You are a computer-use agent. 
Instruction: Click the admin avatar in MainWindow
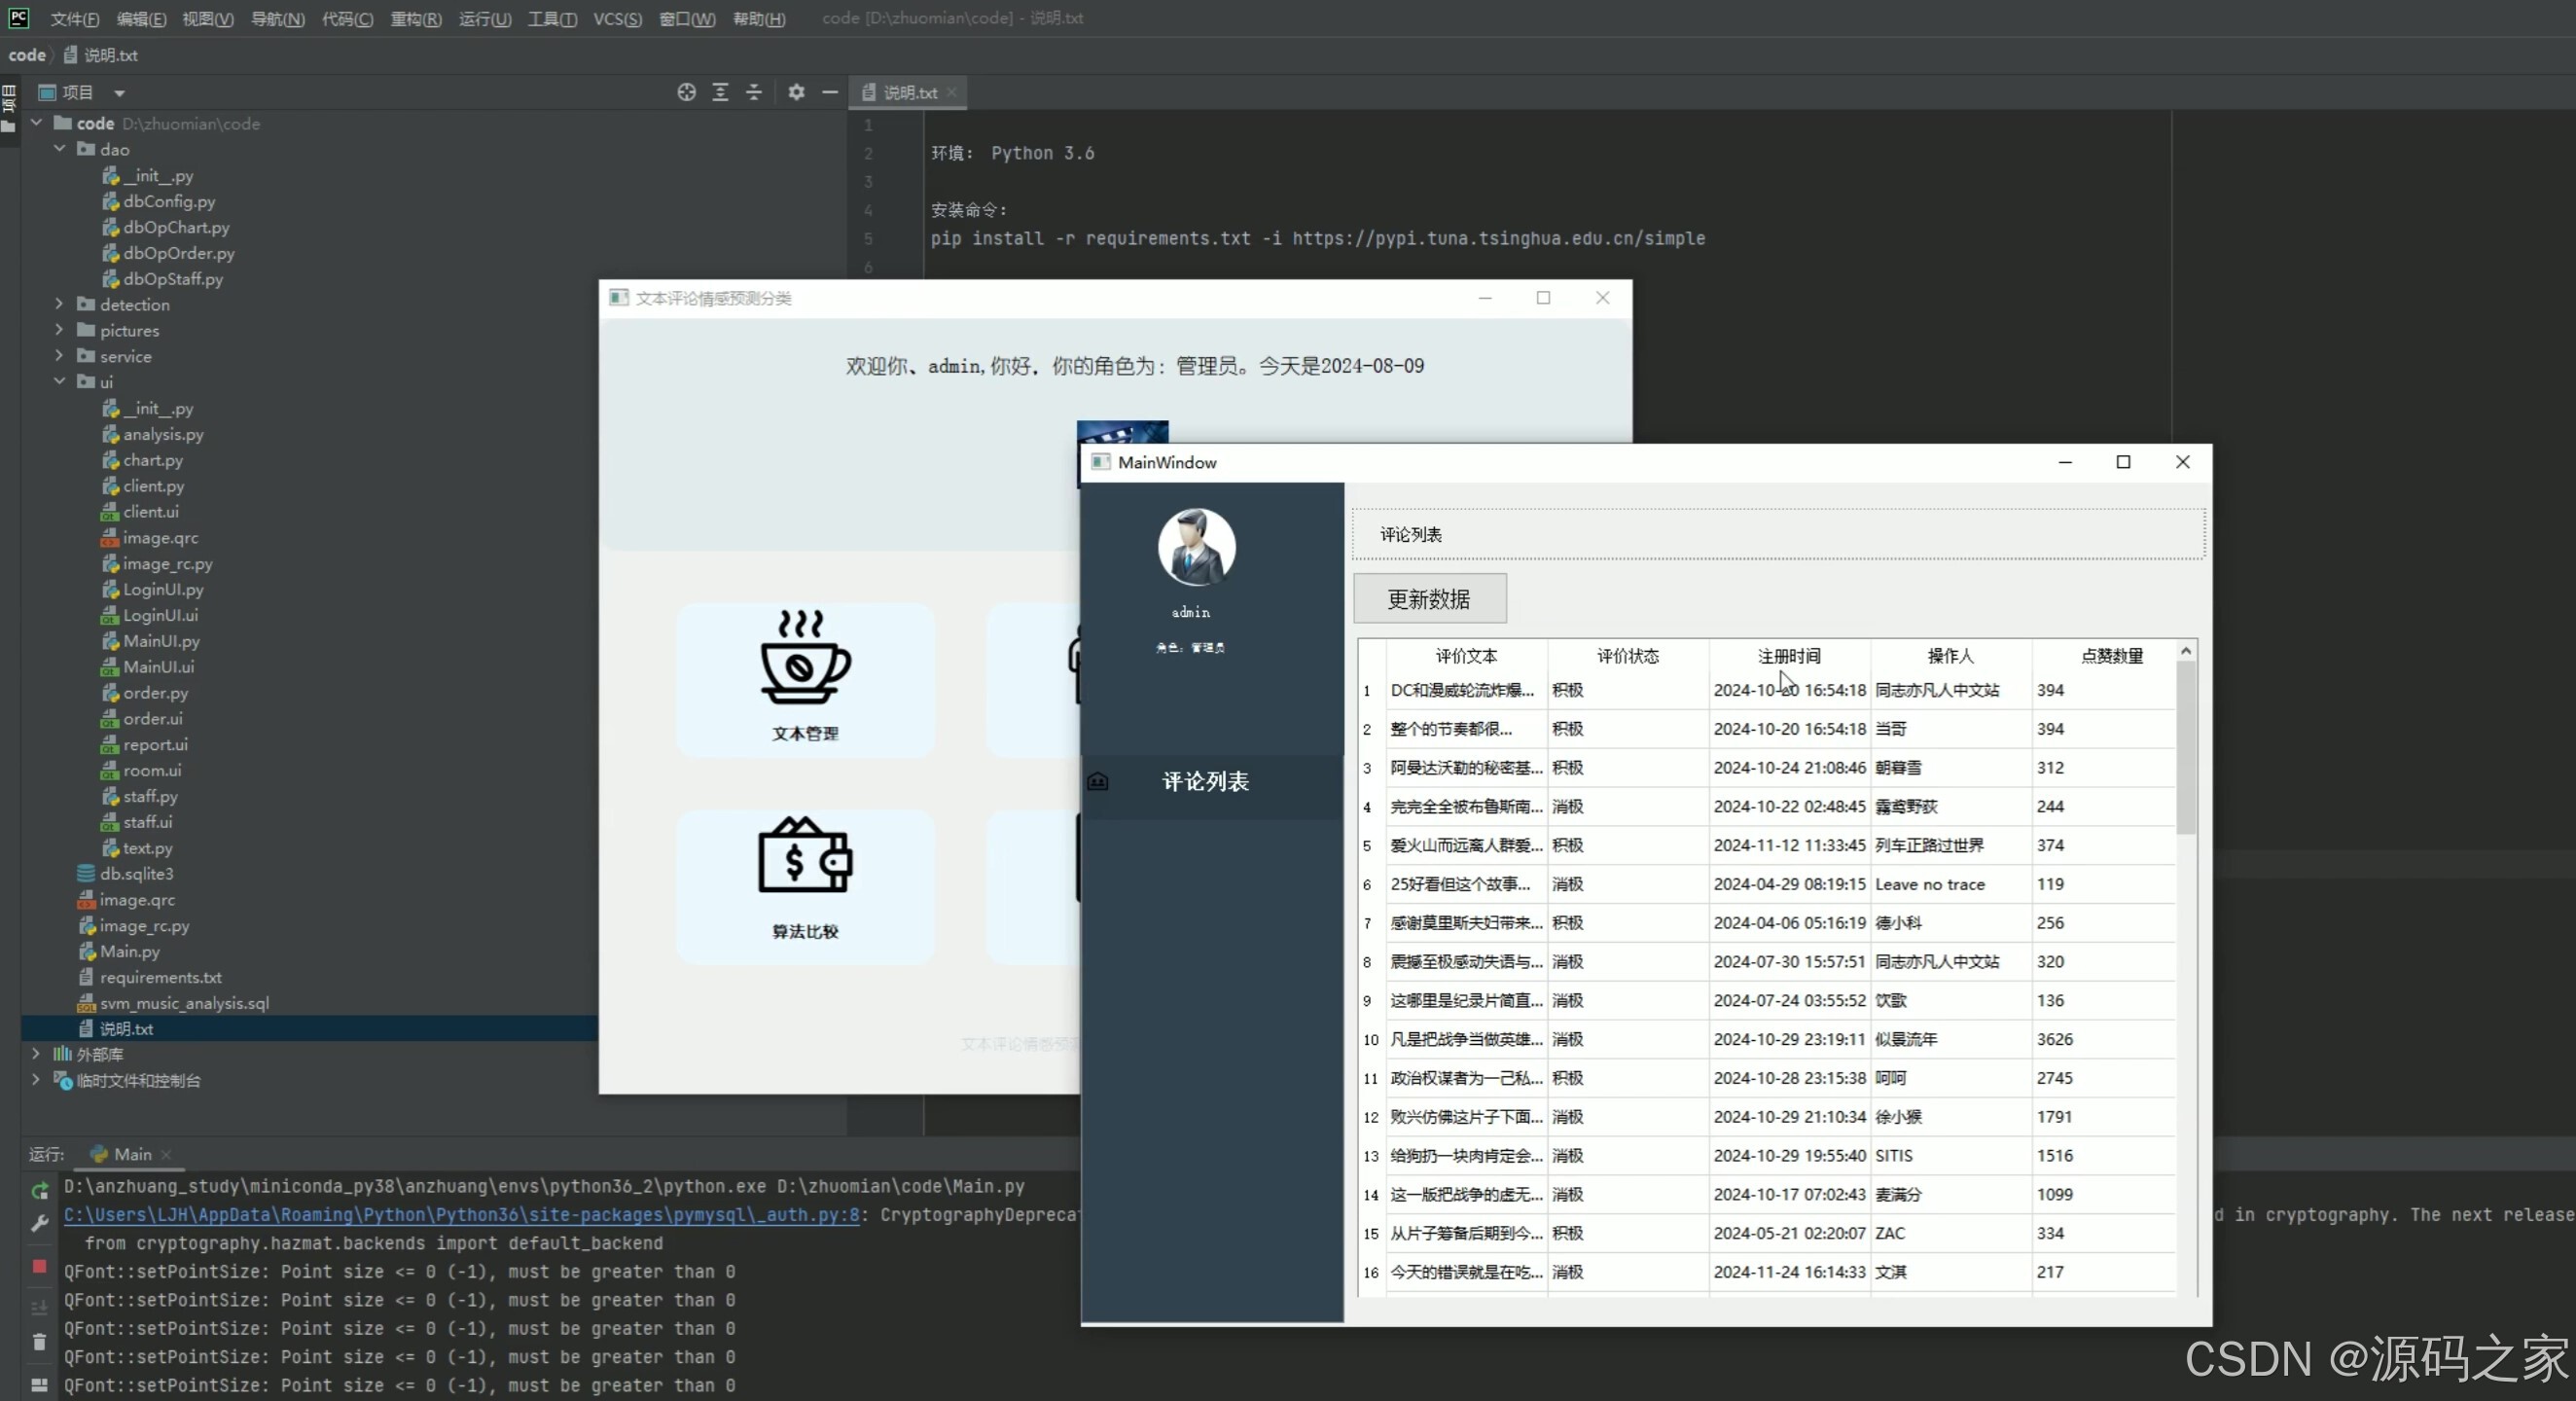1196,547
